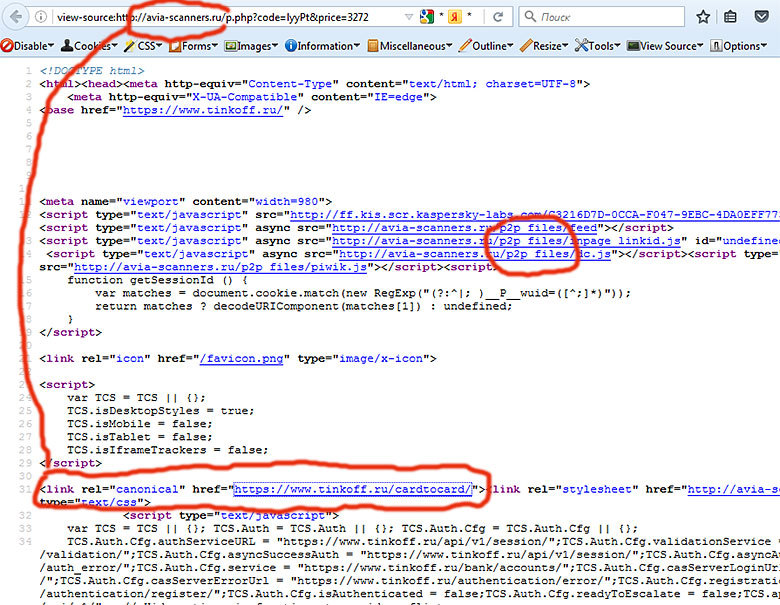Screen dimensions: 780x605
Task: Click the search magnifier icon
Action: (x=530, y=16)
